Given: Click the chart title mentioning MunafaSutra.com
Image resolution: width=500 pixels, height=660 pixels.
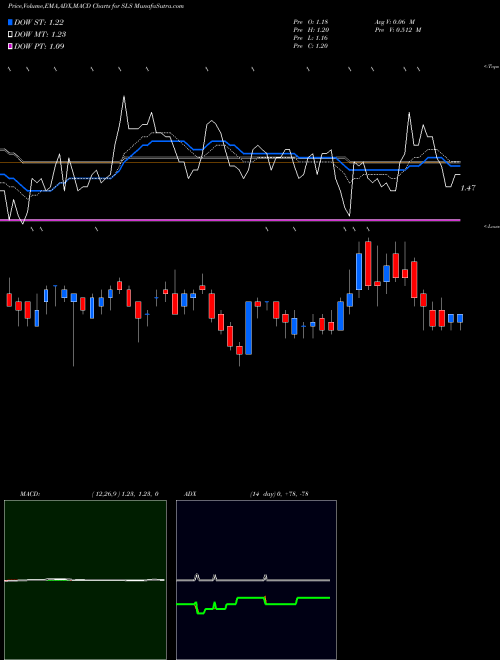Looking at the screenshot, I should [x=96, y=6].
